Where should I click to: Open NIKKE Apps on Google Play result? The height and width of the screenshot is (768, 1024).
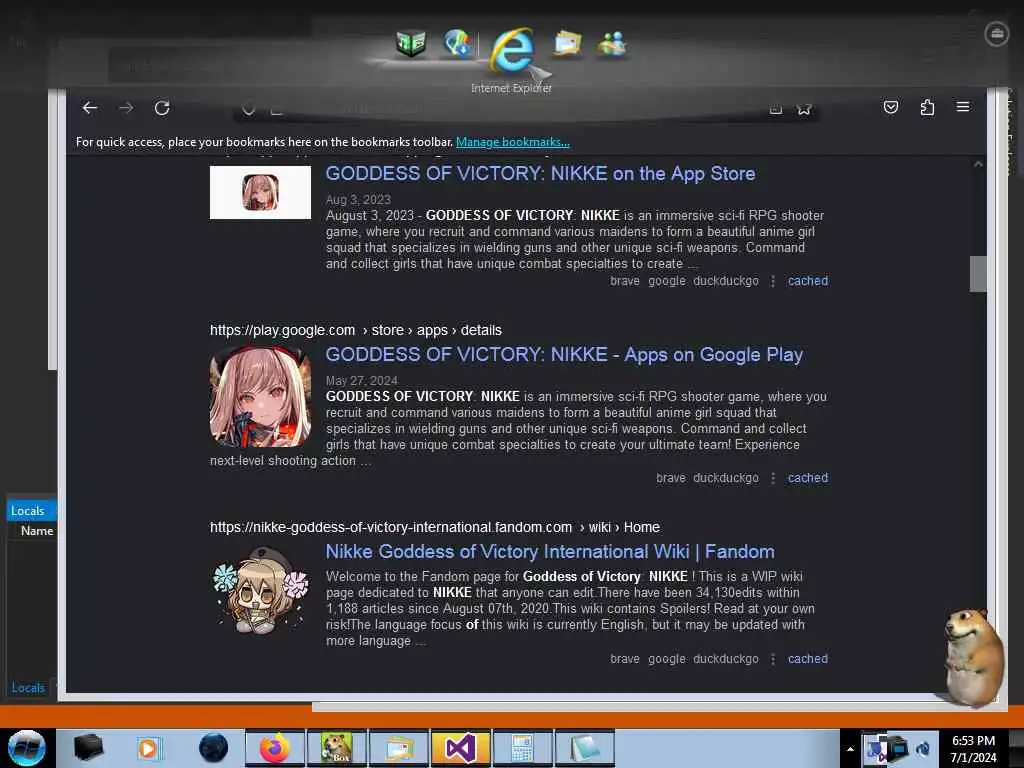pos(564,355)
